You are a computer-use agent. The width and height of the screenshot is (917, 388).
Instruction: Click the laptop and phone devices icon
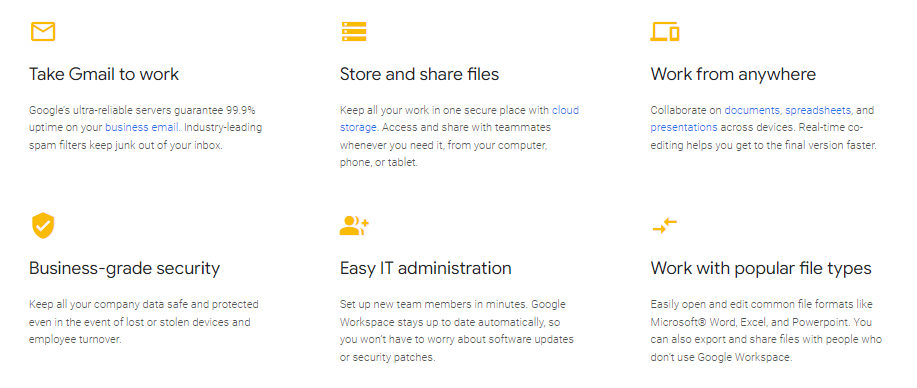(665, 32)
